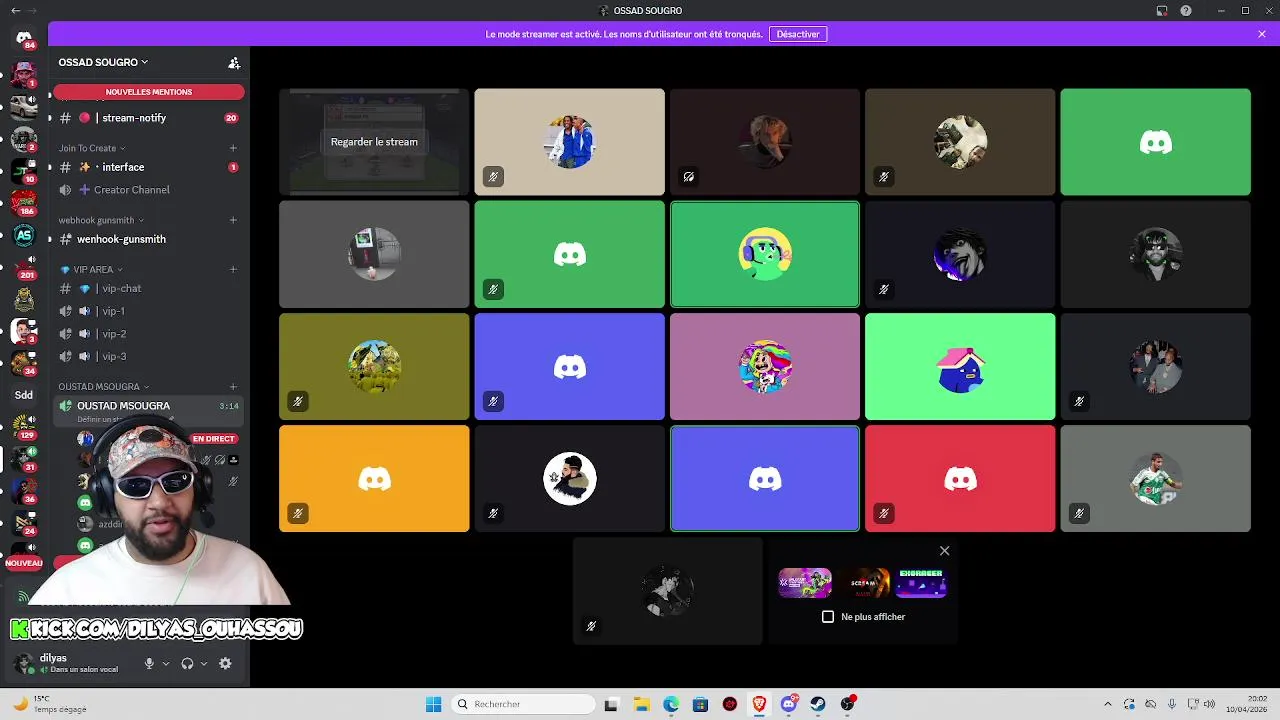Open microphone input options arrow
This screenshot has width=1280, height=720.
pos(166,663)
